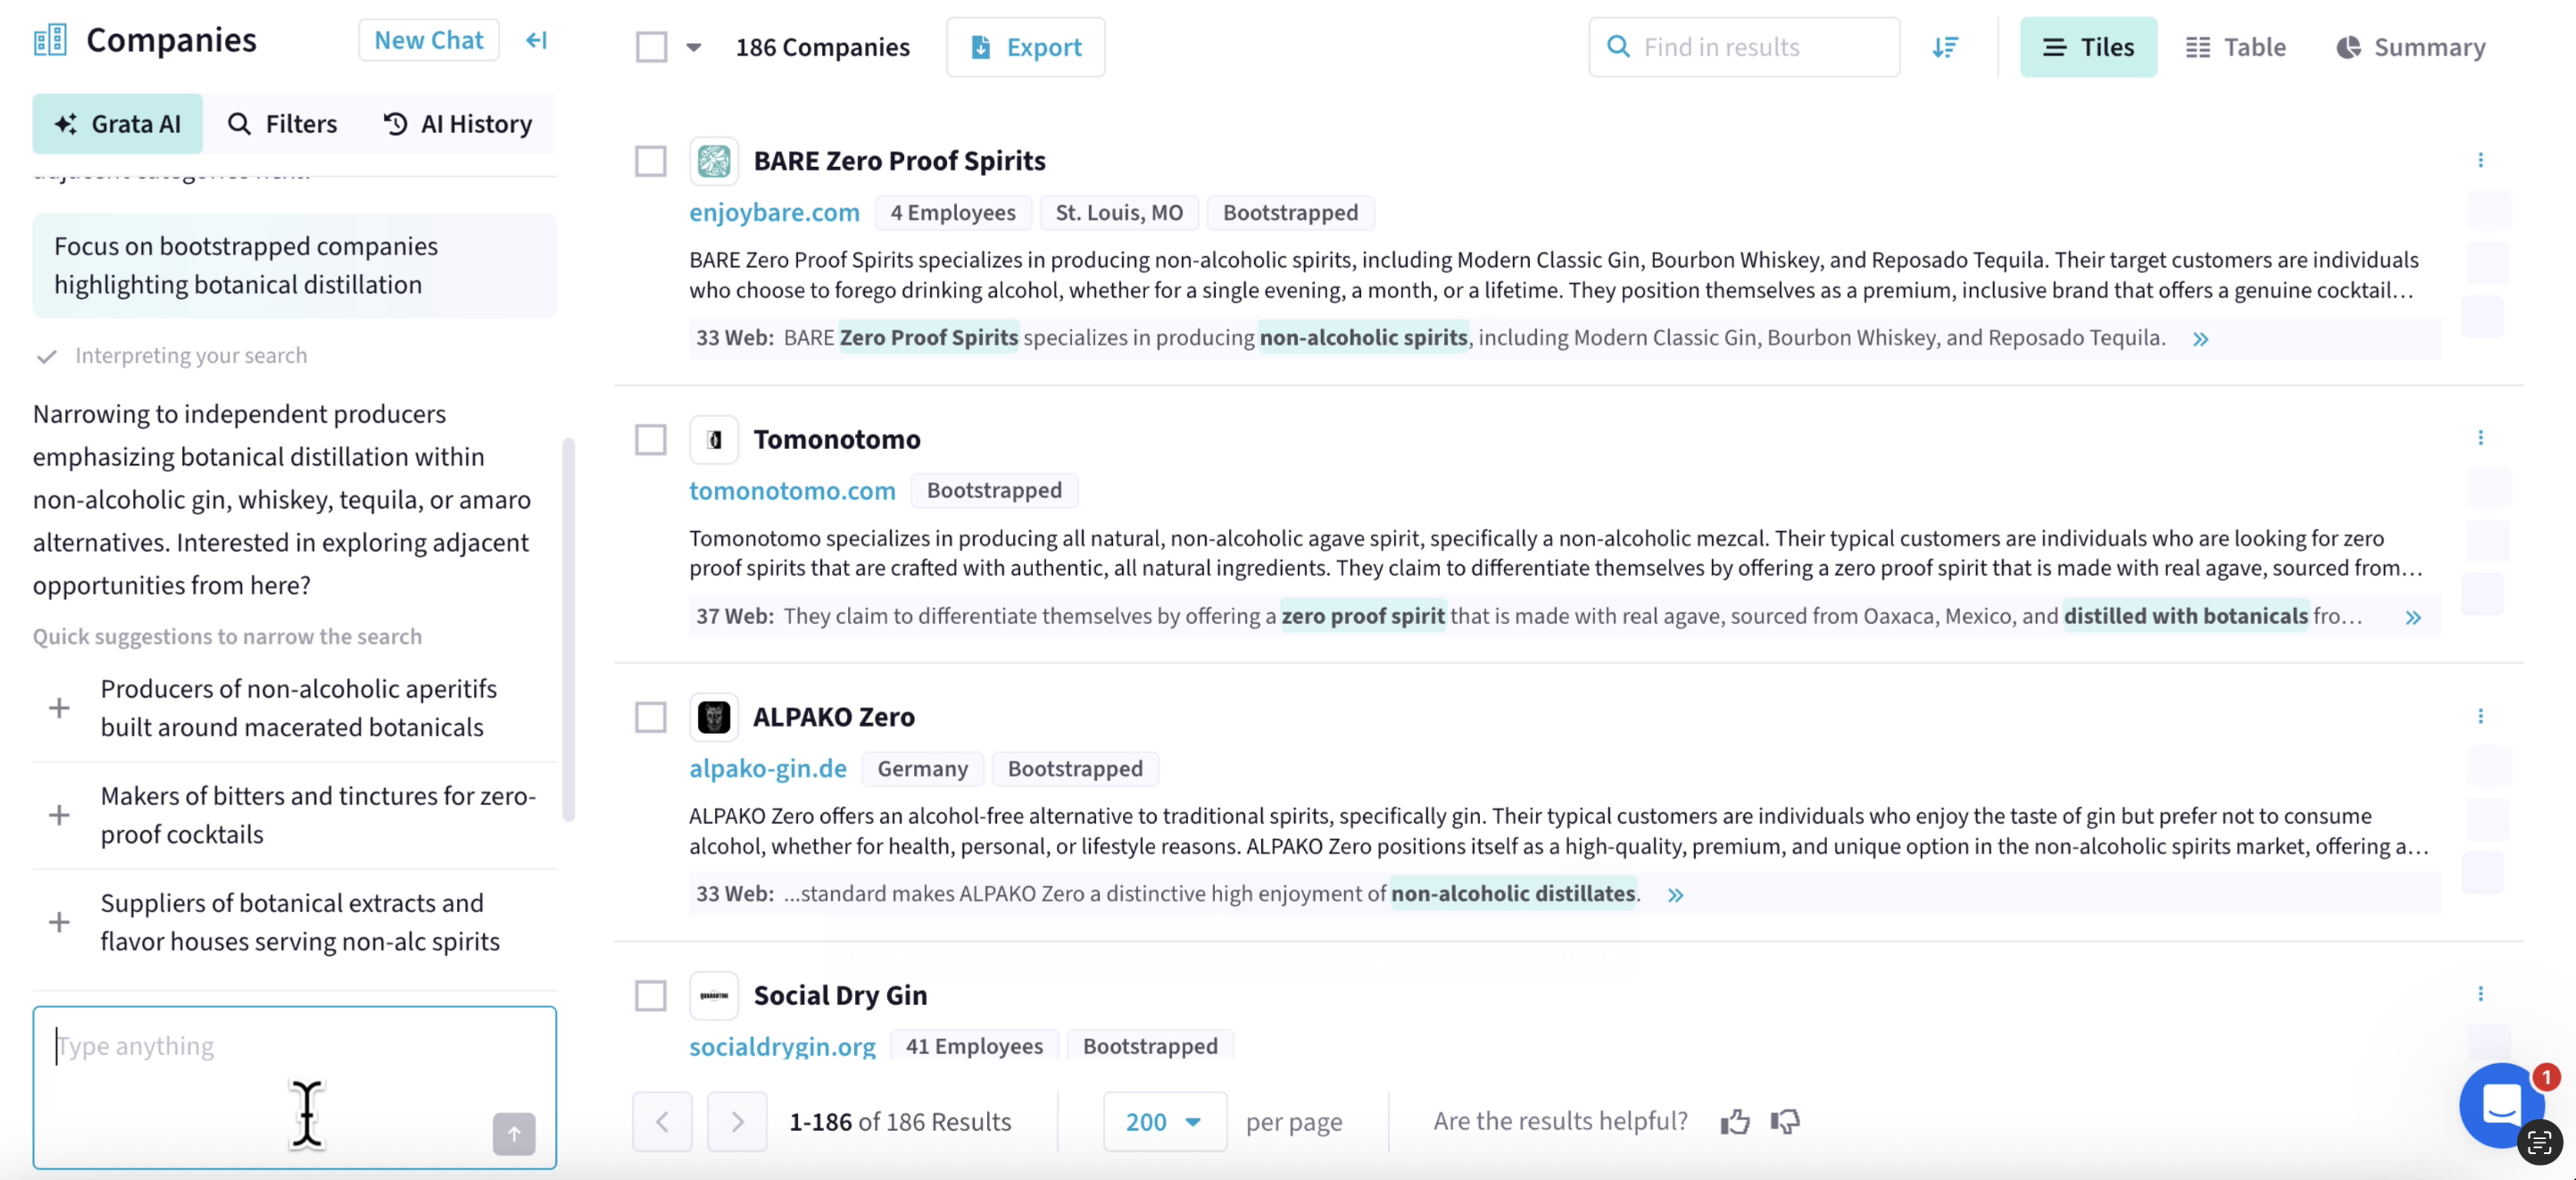Click the Export button
Screen dimensions: 2576x1180
pyautogui.click(x=1025, y=46)
